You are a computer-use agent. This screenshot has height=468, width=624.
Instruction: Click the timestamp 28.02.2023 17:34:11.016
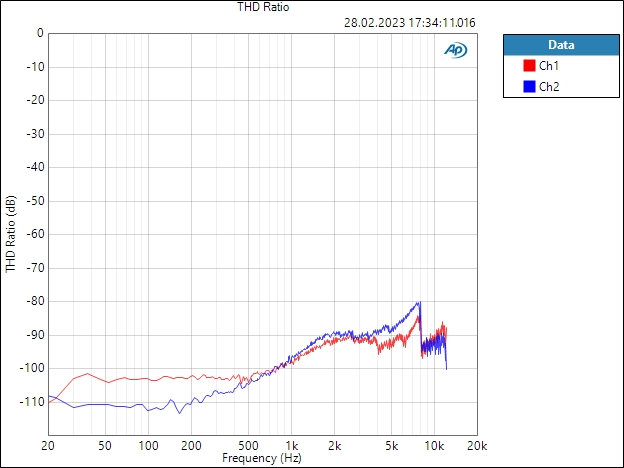[410, 23]
